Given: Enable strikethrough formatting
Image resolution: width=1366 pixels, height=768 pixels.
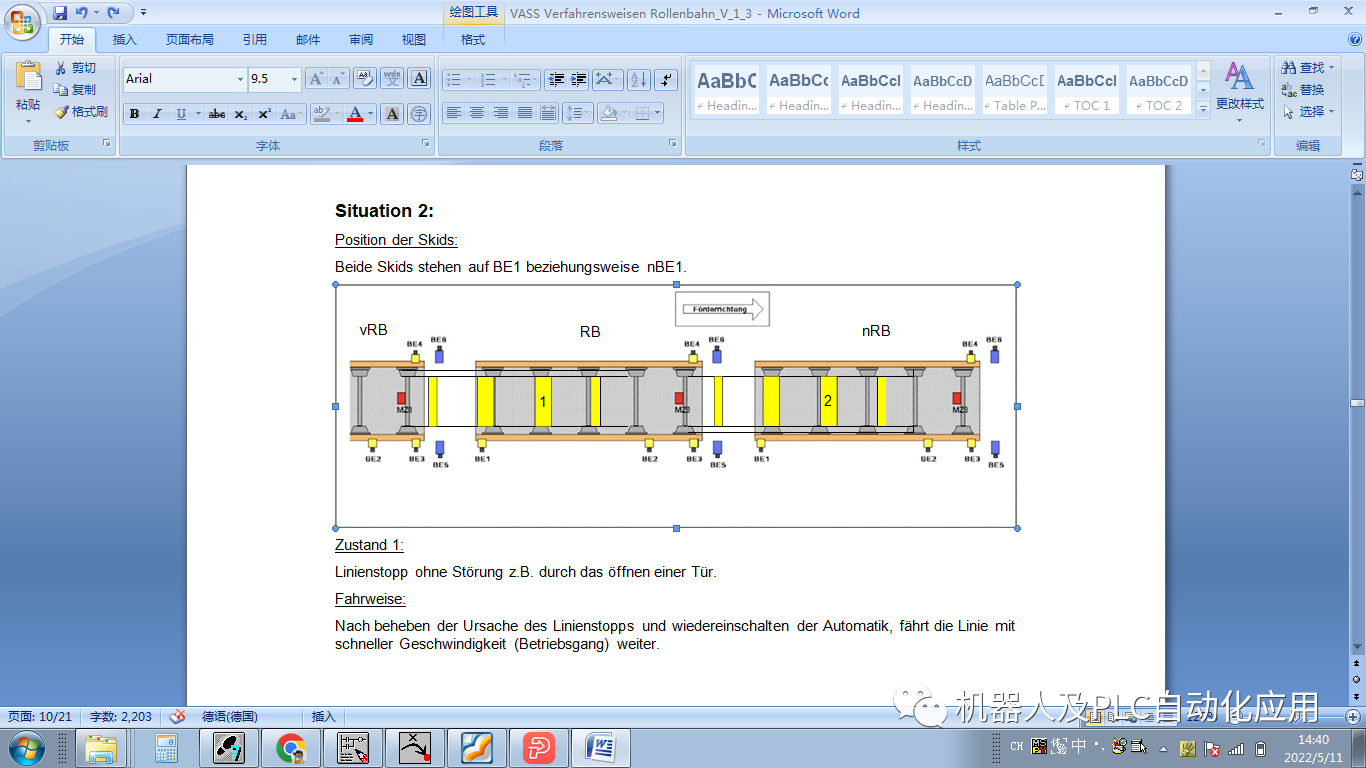Looking at the screenshot, I should 218,114.
